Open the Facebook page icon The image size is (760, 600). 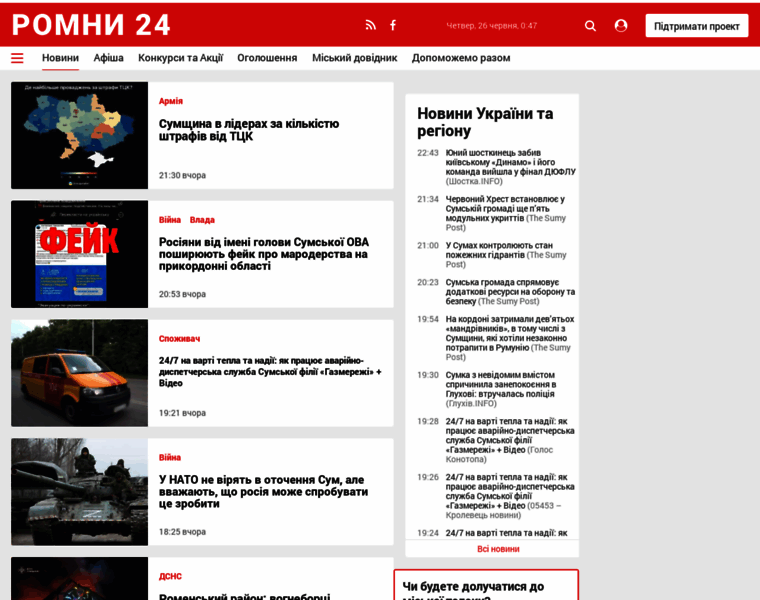point(393,25)
